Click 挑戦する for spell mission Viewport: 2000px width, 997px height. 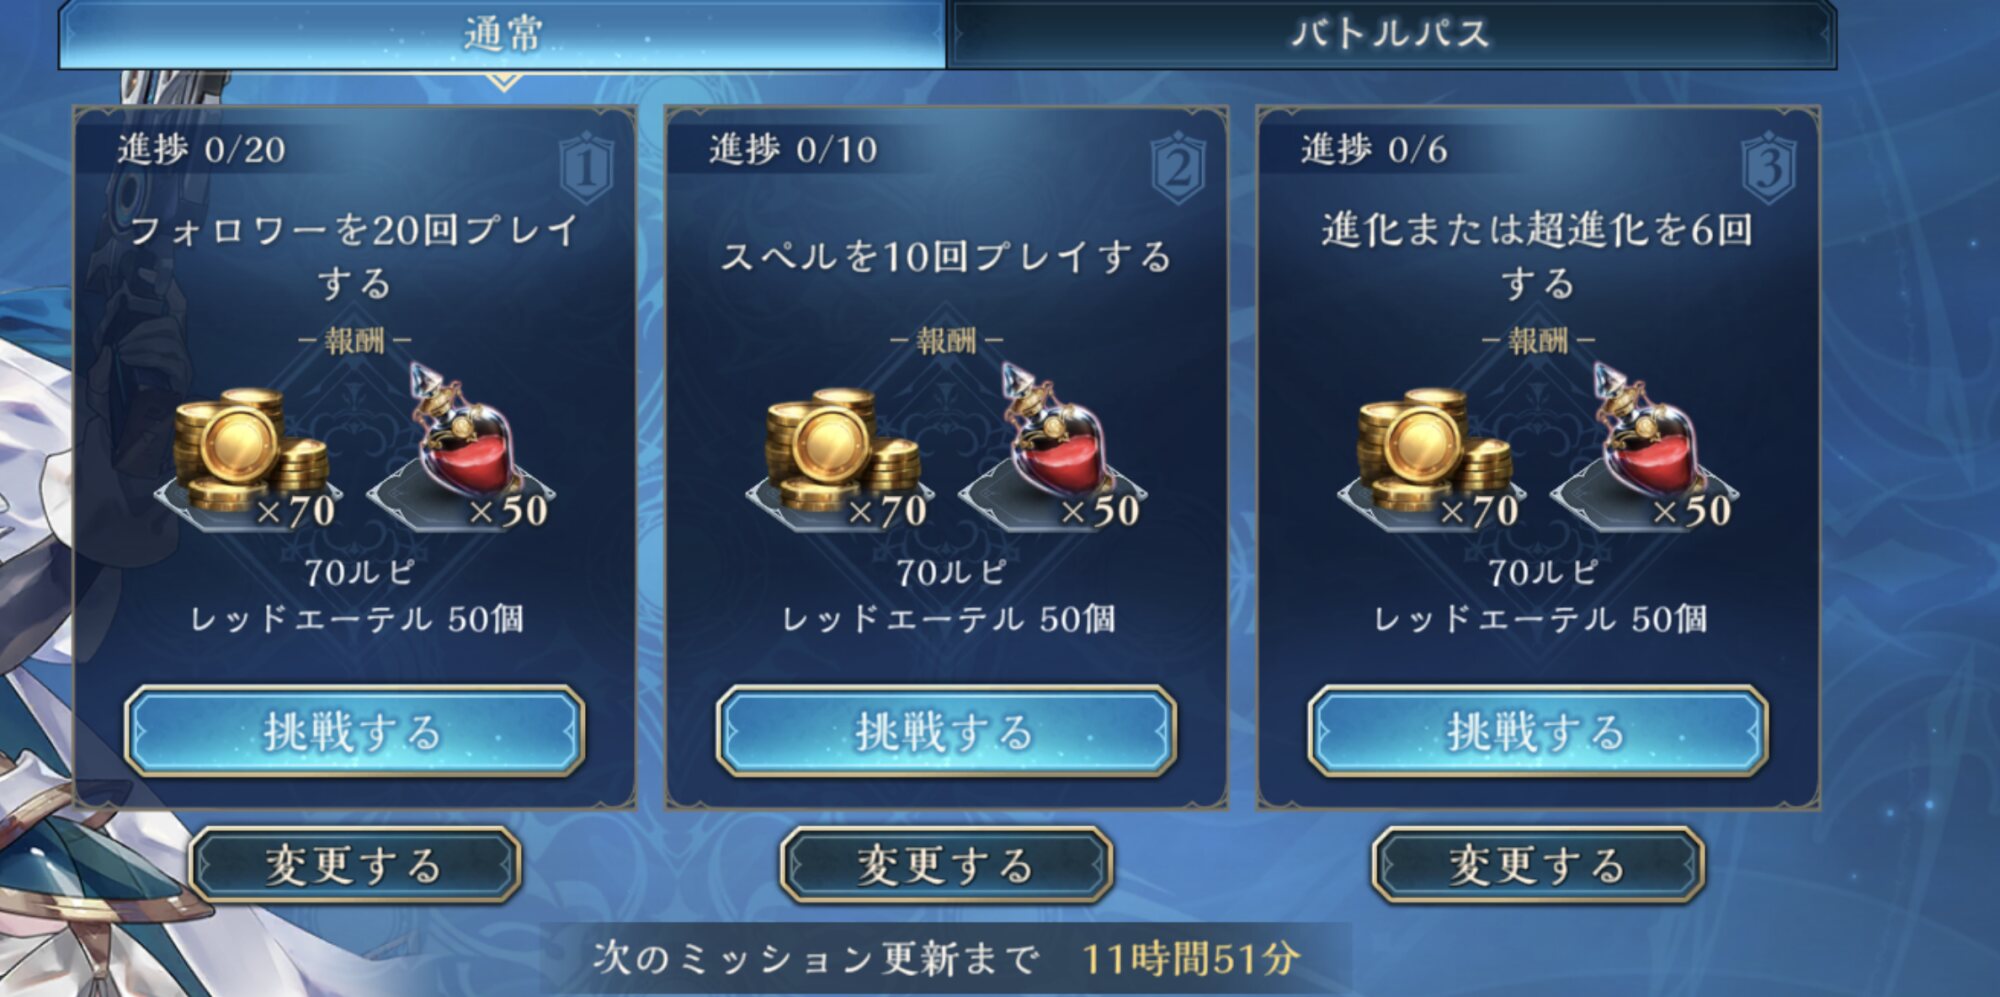point(946,731)
